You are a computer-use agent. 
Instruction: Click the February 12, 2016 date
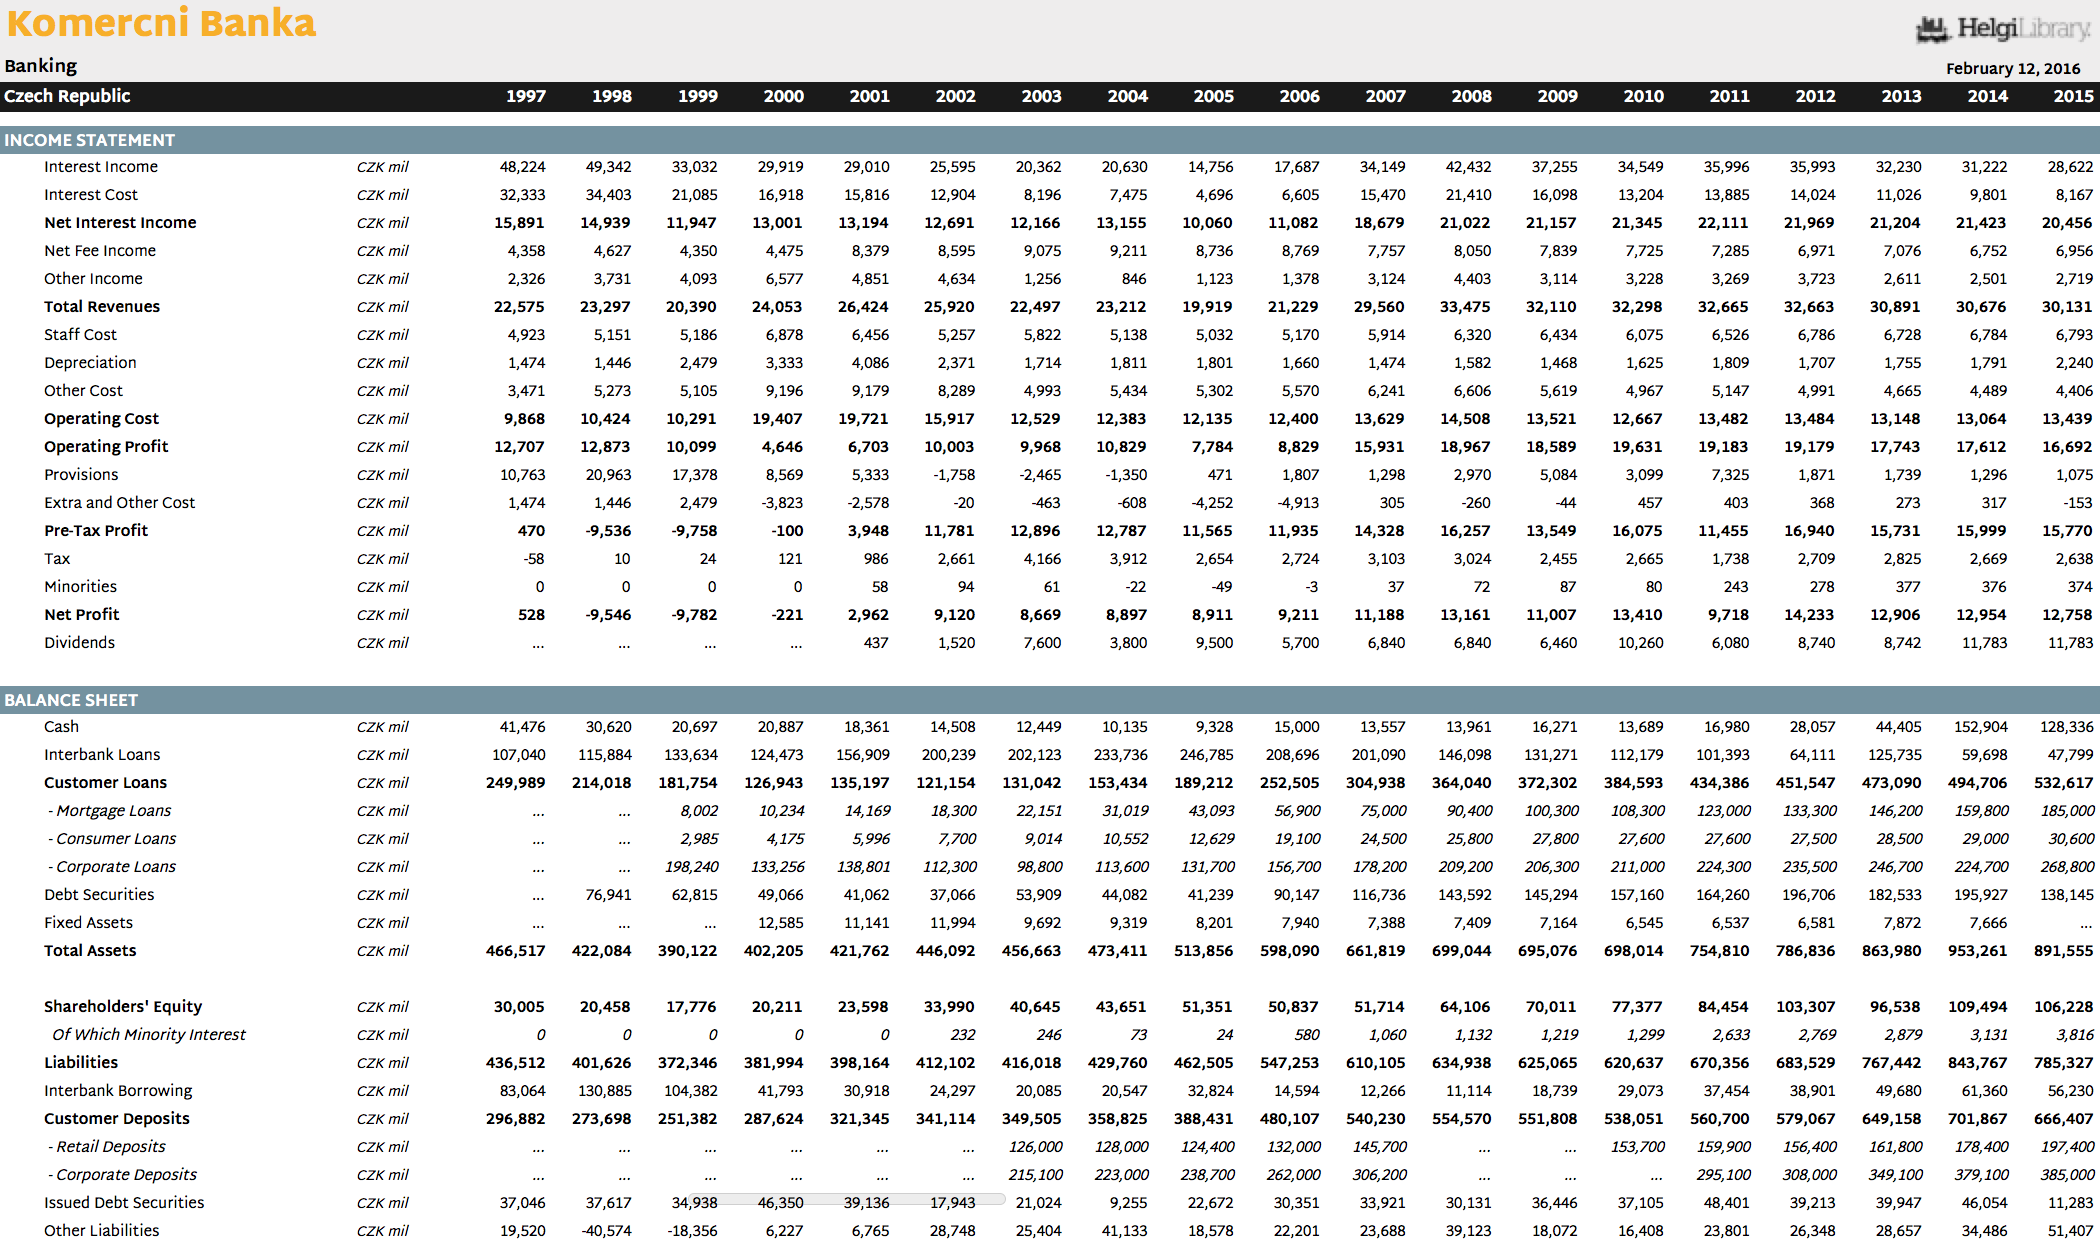[x=2013, y=68]
